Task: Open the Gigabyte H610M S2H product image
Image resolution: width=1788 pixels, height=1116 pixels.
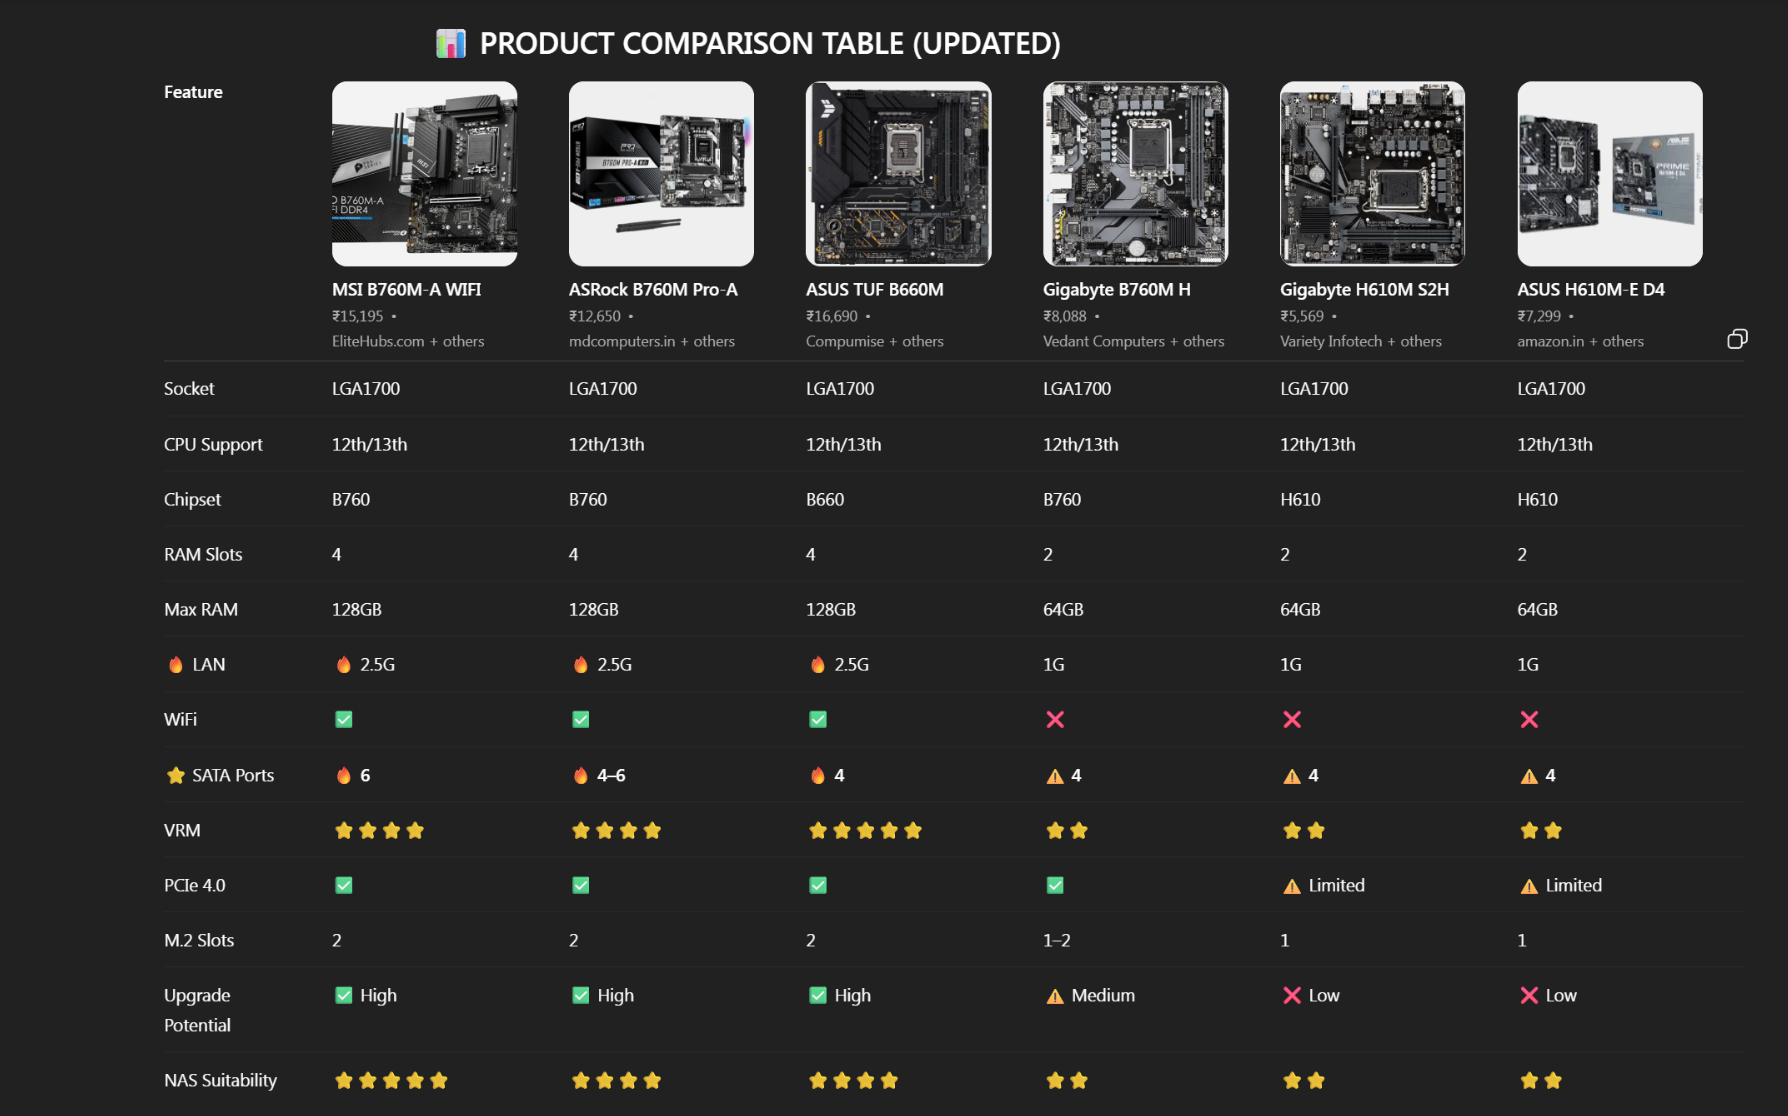Action: coord(1373,174)
